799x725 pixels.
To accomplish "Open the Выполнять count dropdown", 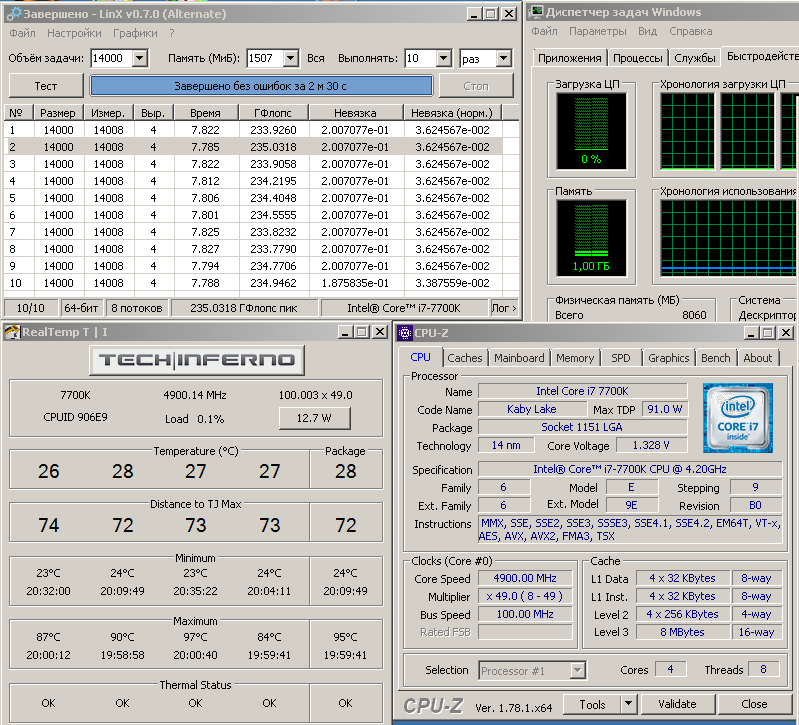I will click(442, 59).
